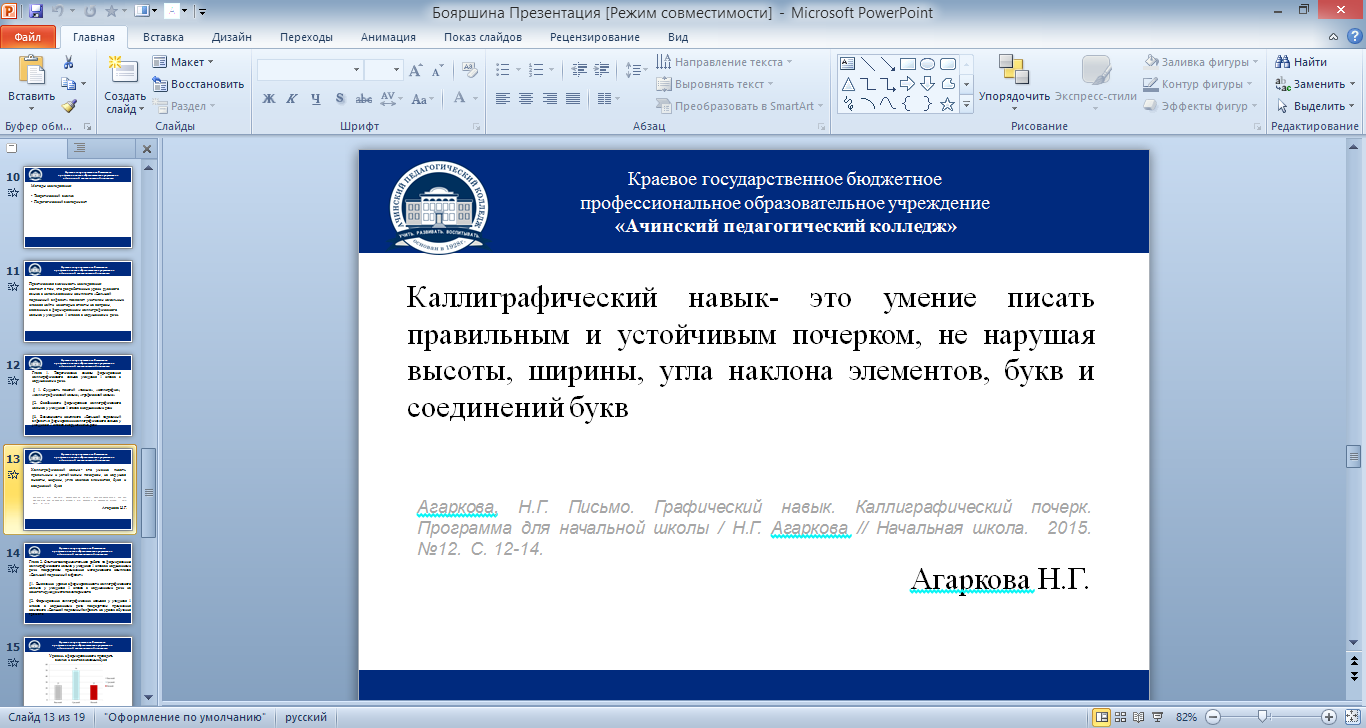
Task: Open the Выделить select dropdown
Action: click(x=1315, y=106)
